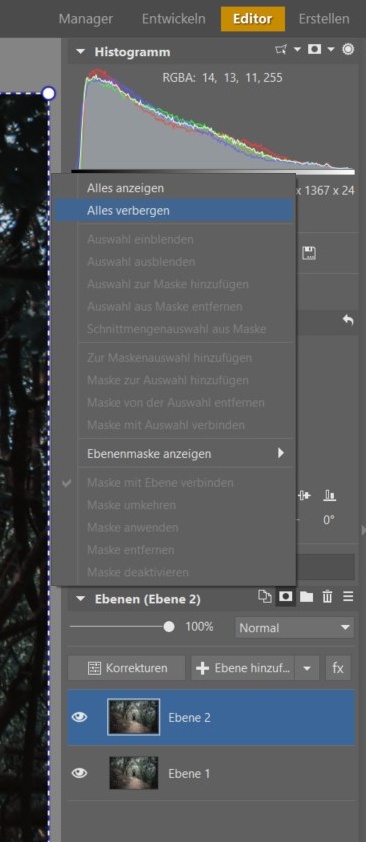Click the duplicate layer icon

(x=265, y=597)
